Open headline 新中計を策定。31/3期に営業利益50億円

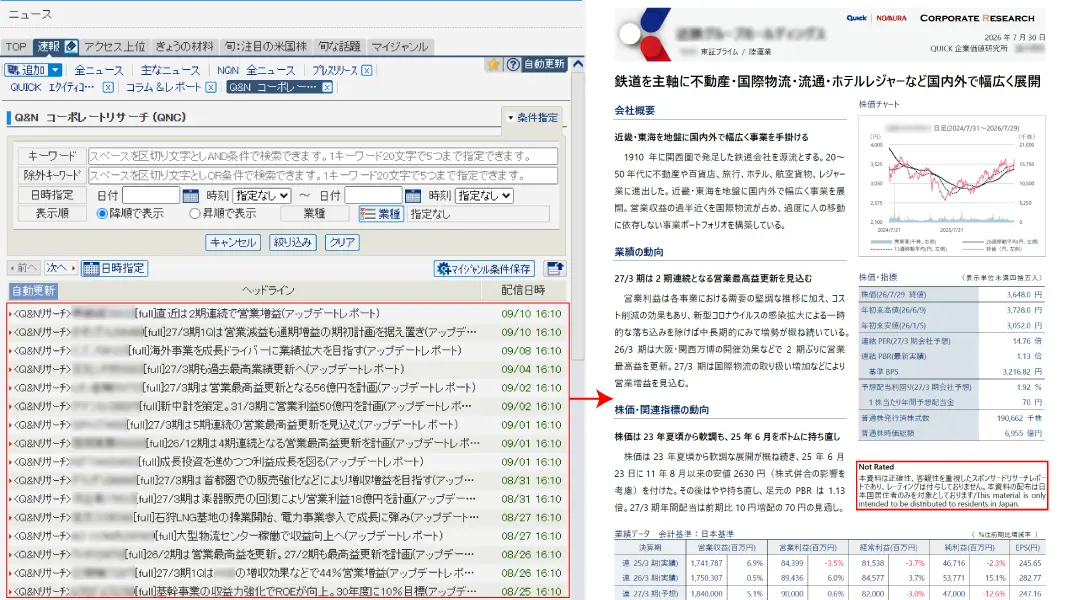coord(305,406)
